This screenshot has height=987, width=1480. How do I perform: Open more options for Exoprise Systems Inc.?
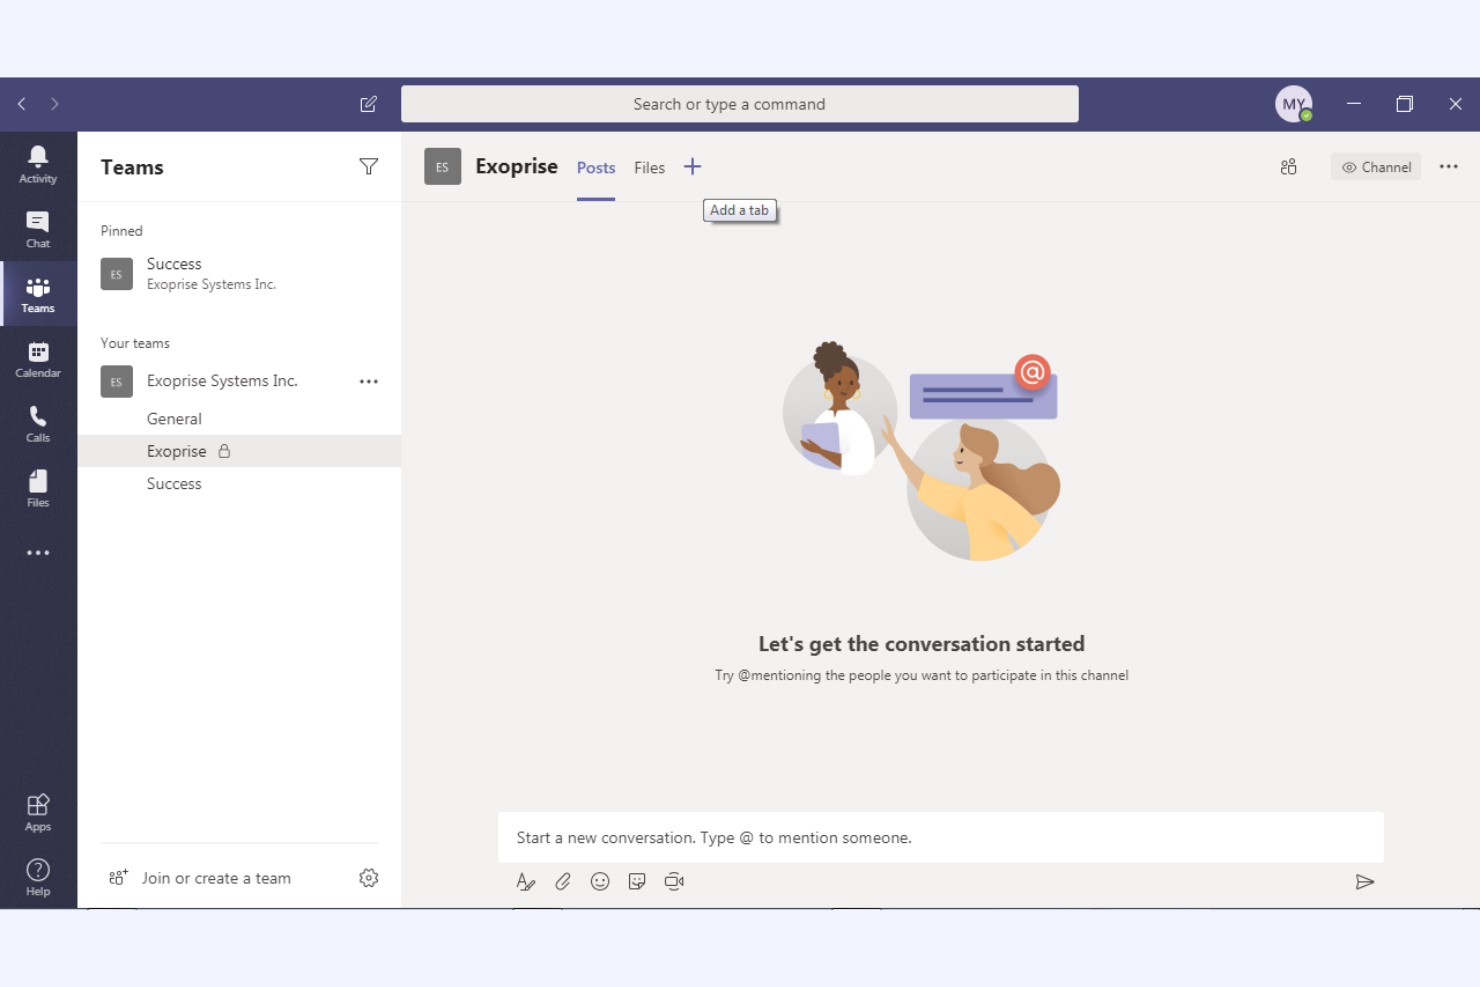[x=368, y=381]
